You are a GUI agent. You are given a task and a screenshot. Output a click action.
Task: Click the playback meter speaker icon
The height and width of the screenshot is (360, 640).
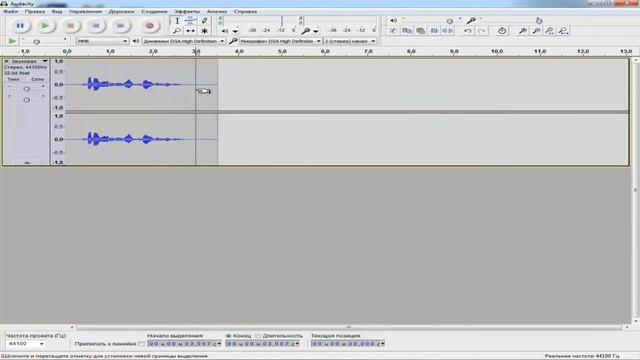pos(225,31)
